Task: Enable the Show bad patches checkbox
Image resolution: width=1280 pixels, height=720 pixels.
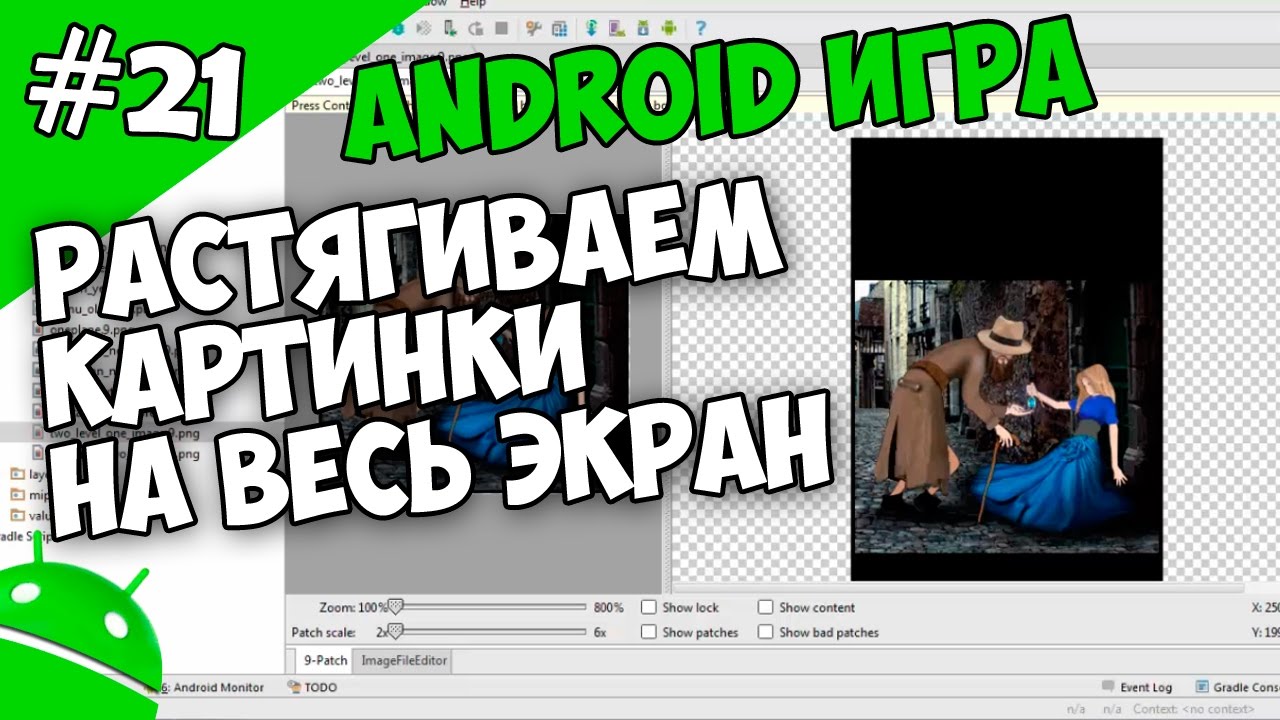Action: coord(766,632)
